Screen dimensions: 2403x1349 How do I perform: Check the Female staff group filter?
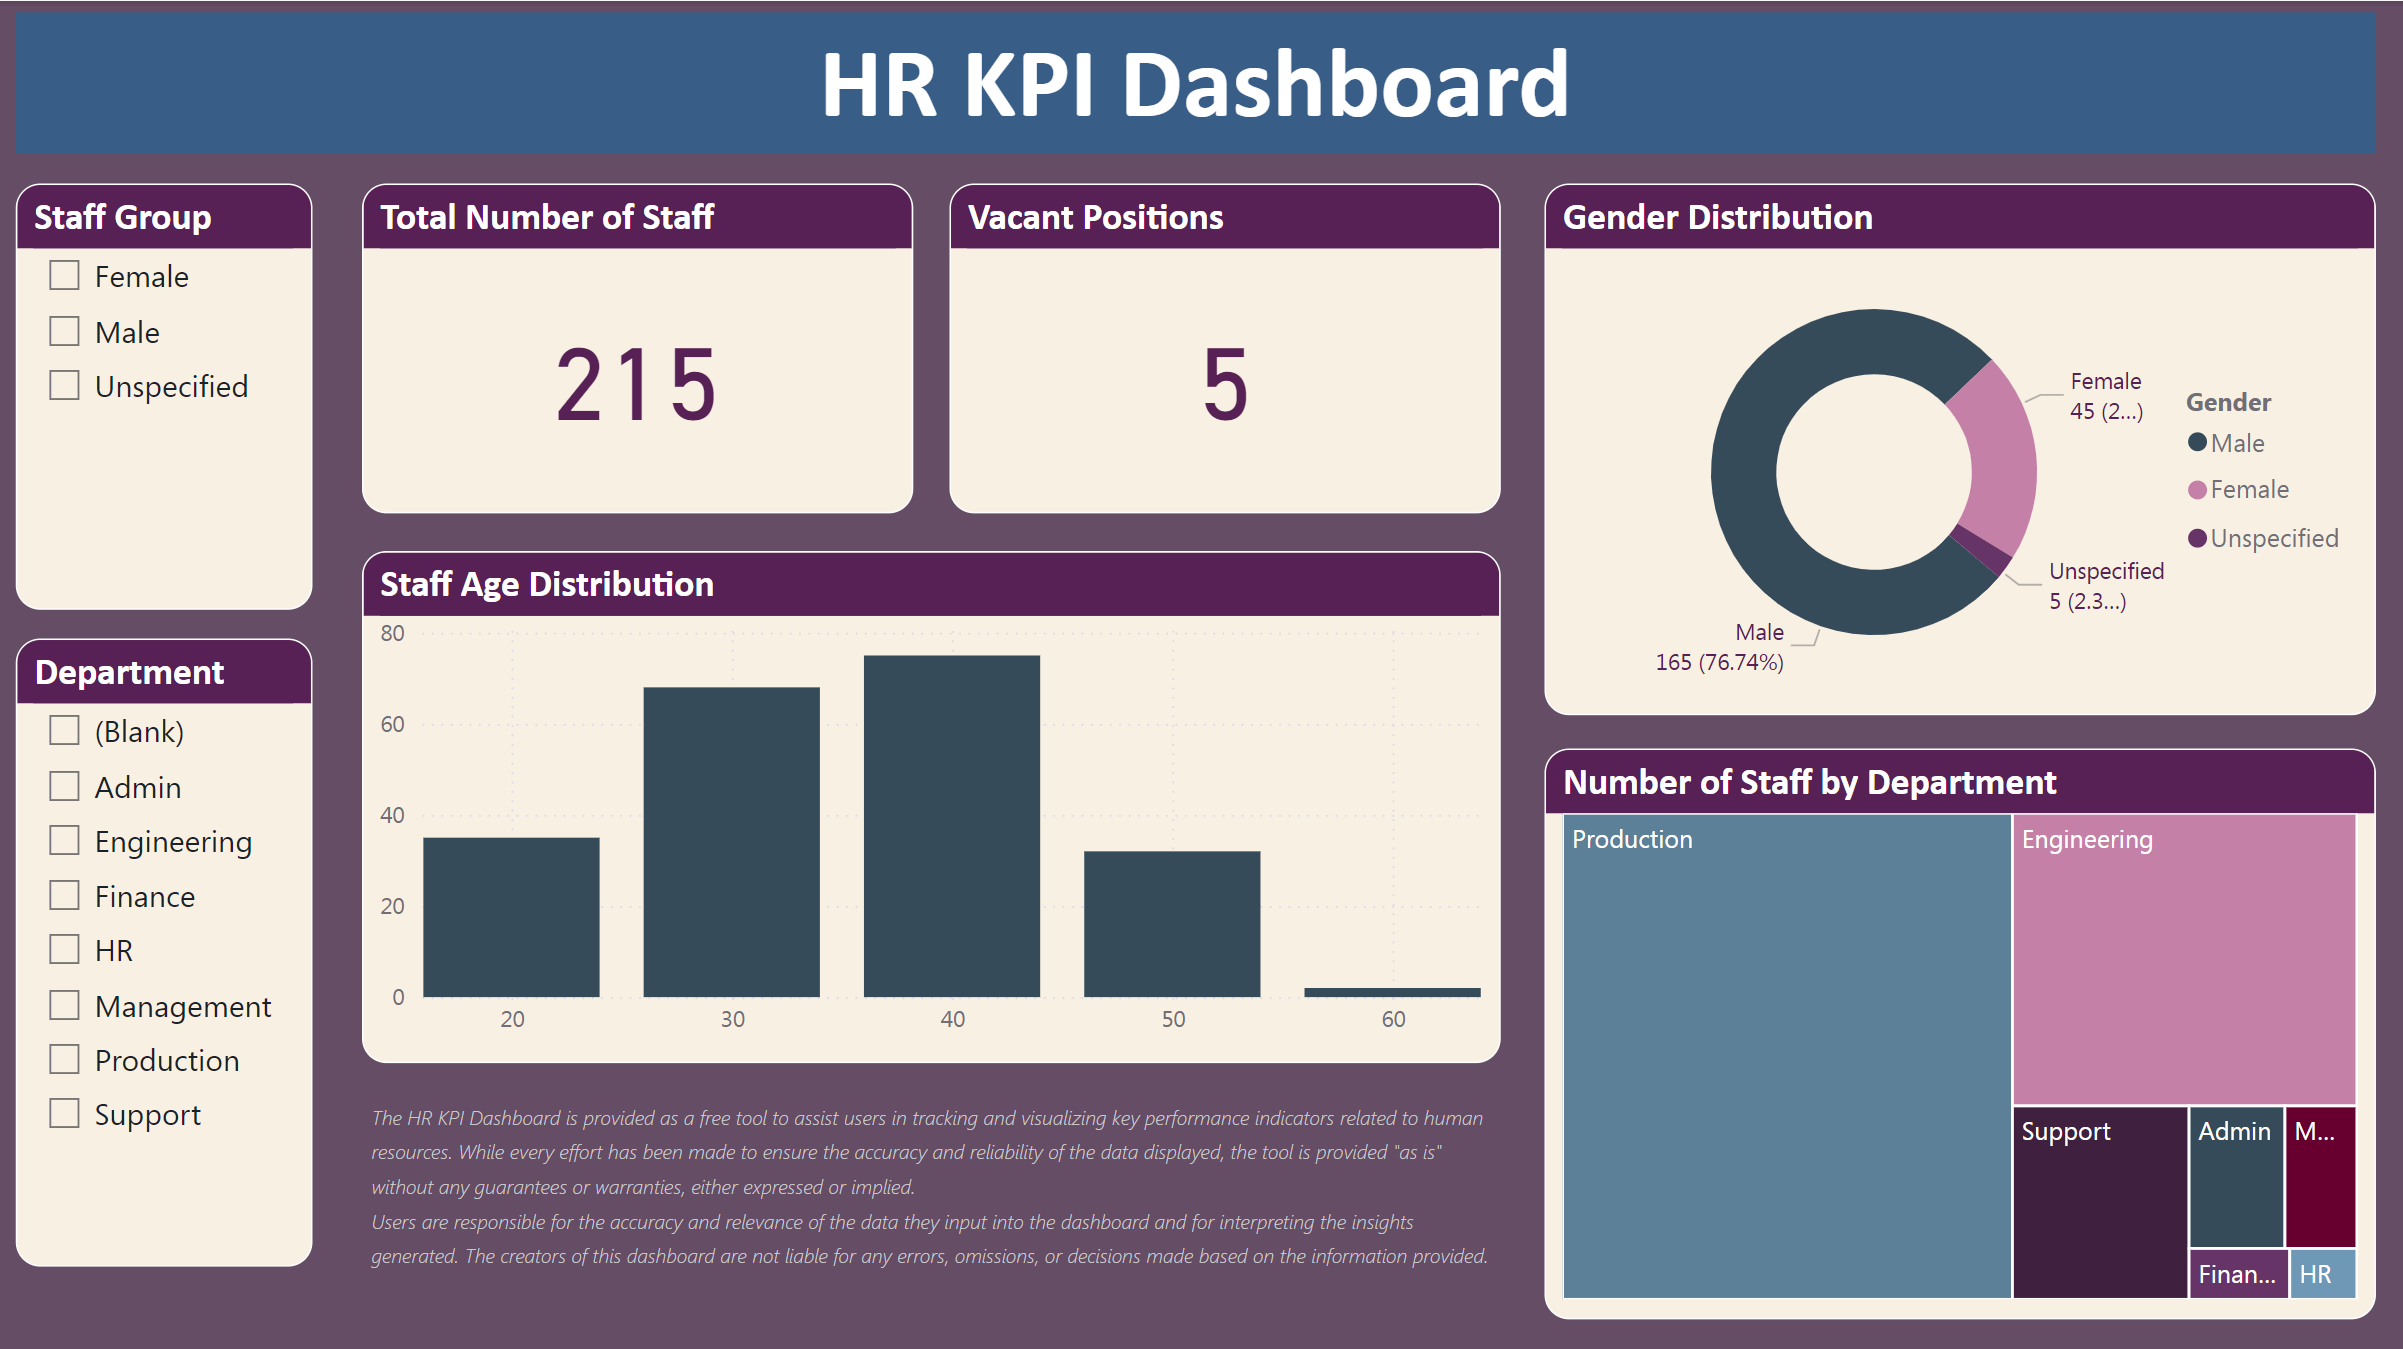pyautogui.click(x=64, y=275)
